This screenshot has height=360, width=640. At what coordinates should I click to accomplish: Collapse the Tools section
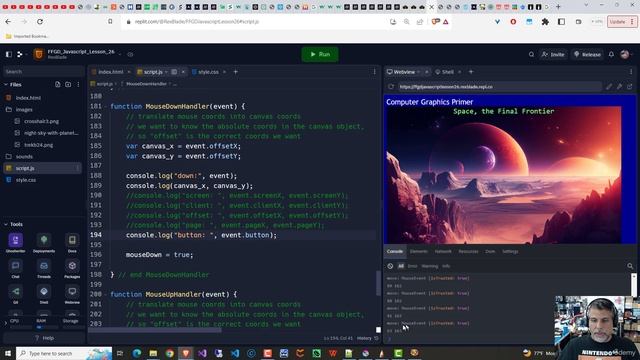tap(6, 224)
